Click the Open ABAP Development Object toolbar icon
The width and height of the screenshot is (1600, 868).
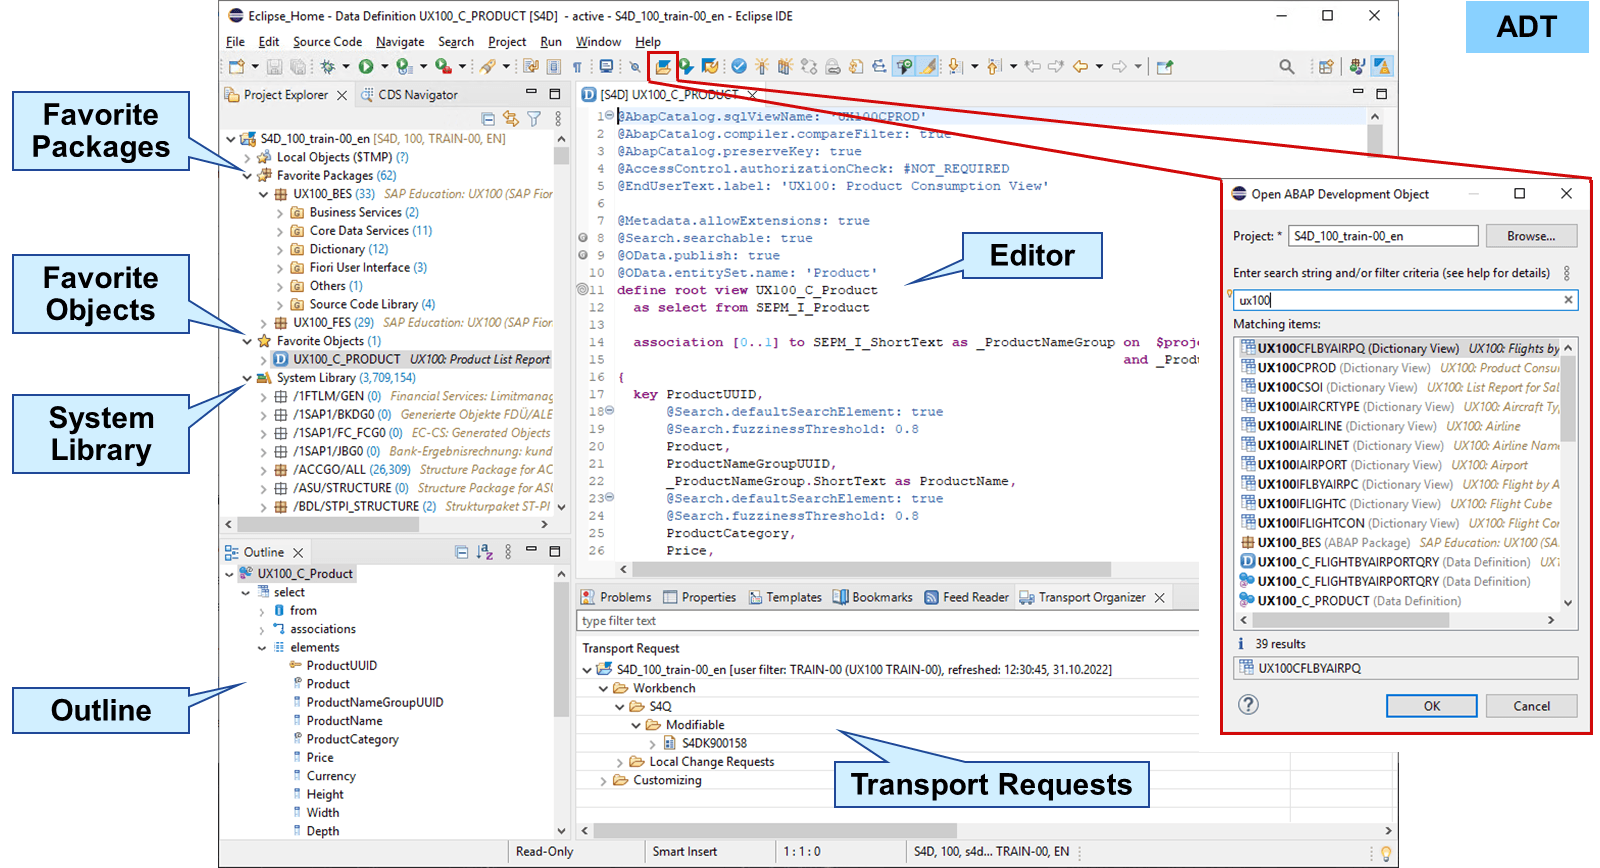[x=663, y=66]
